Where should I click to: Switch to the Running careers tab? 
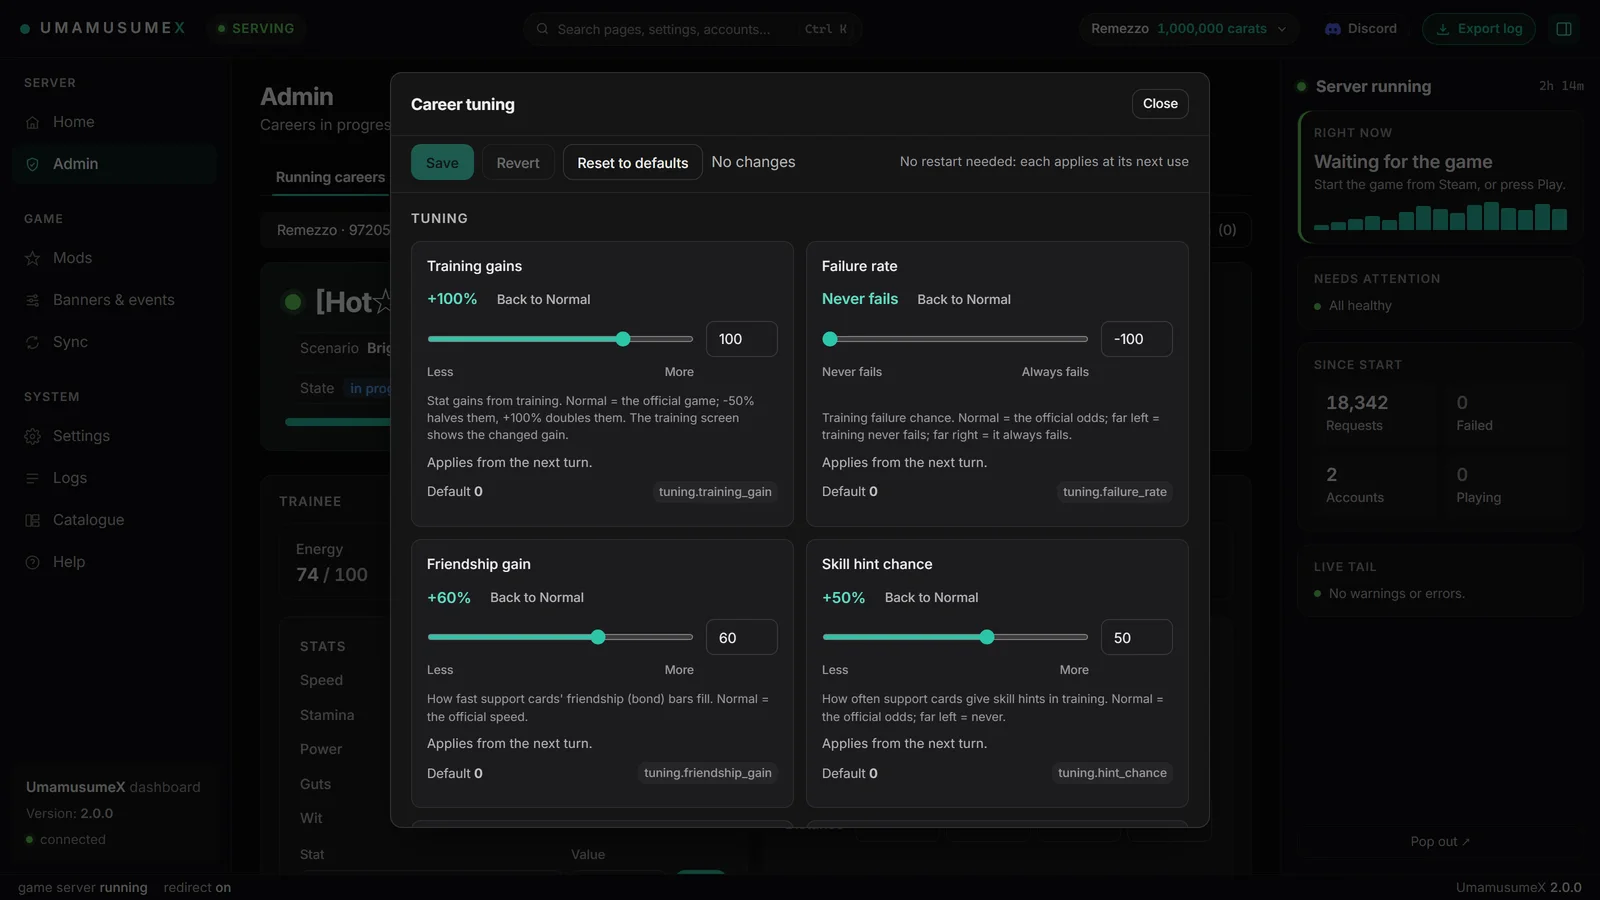(330, 177)
